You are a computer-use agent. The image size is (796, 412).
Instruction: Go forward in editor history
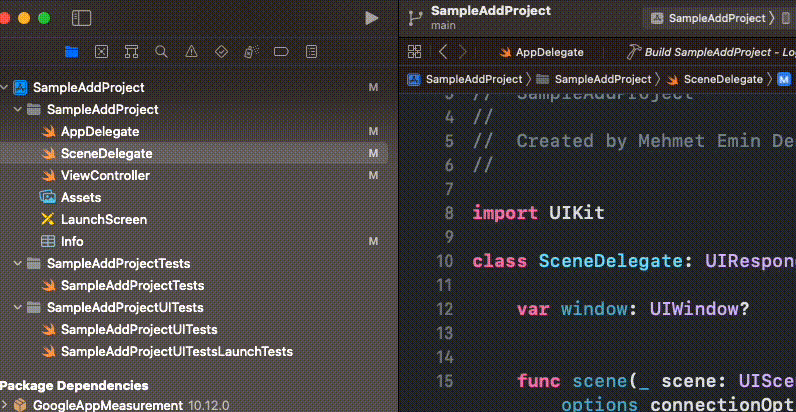463,51
